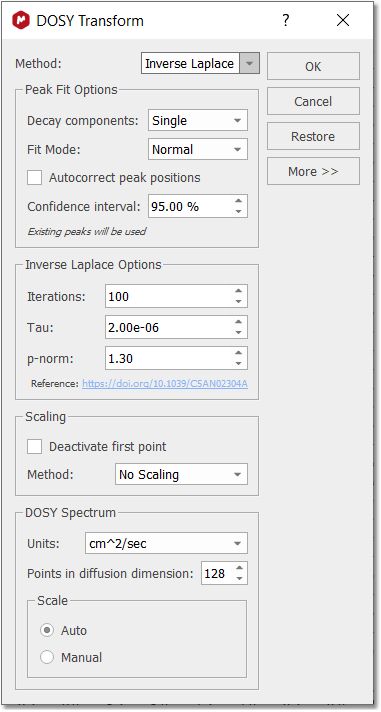The height and width of the screenshot is (712, 381).
Task: Close the DOSY Transform dialog
Action: click(343, 20)
